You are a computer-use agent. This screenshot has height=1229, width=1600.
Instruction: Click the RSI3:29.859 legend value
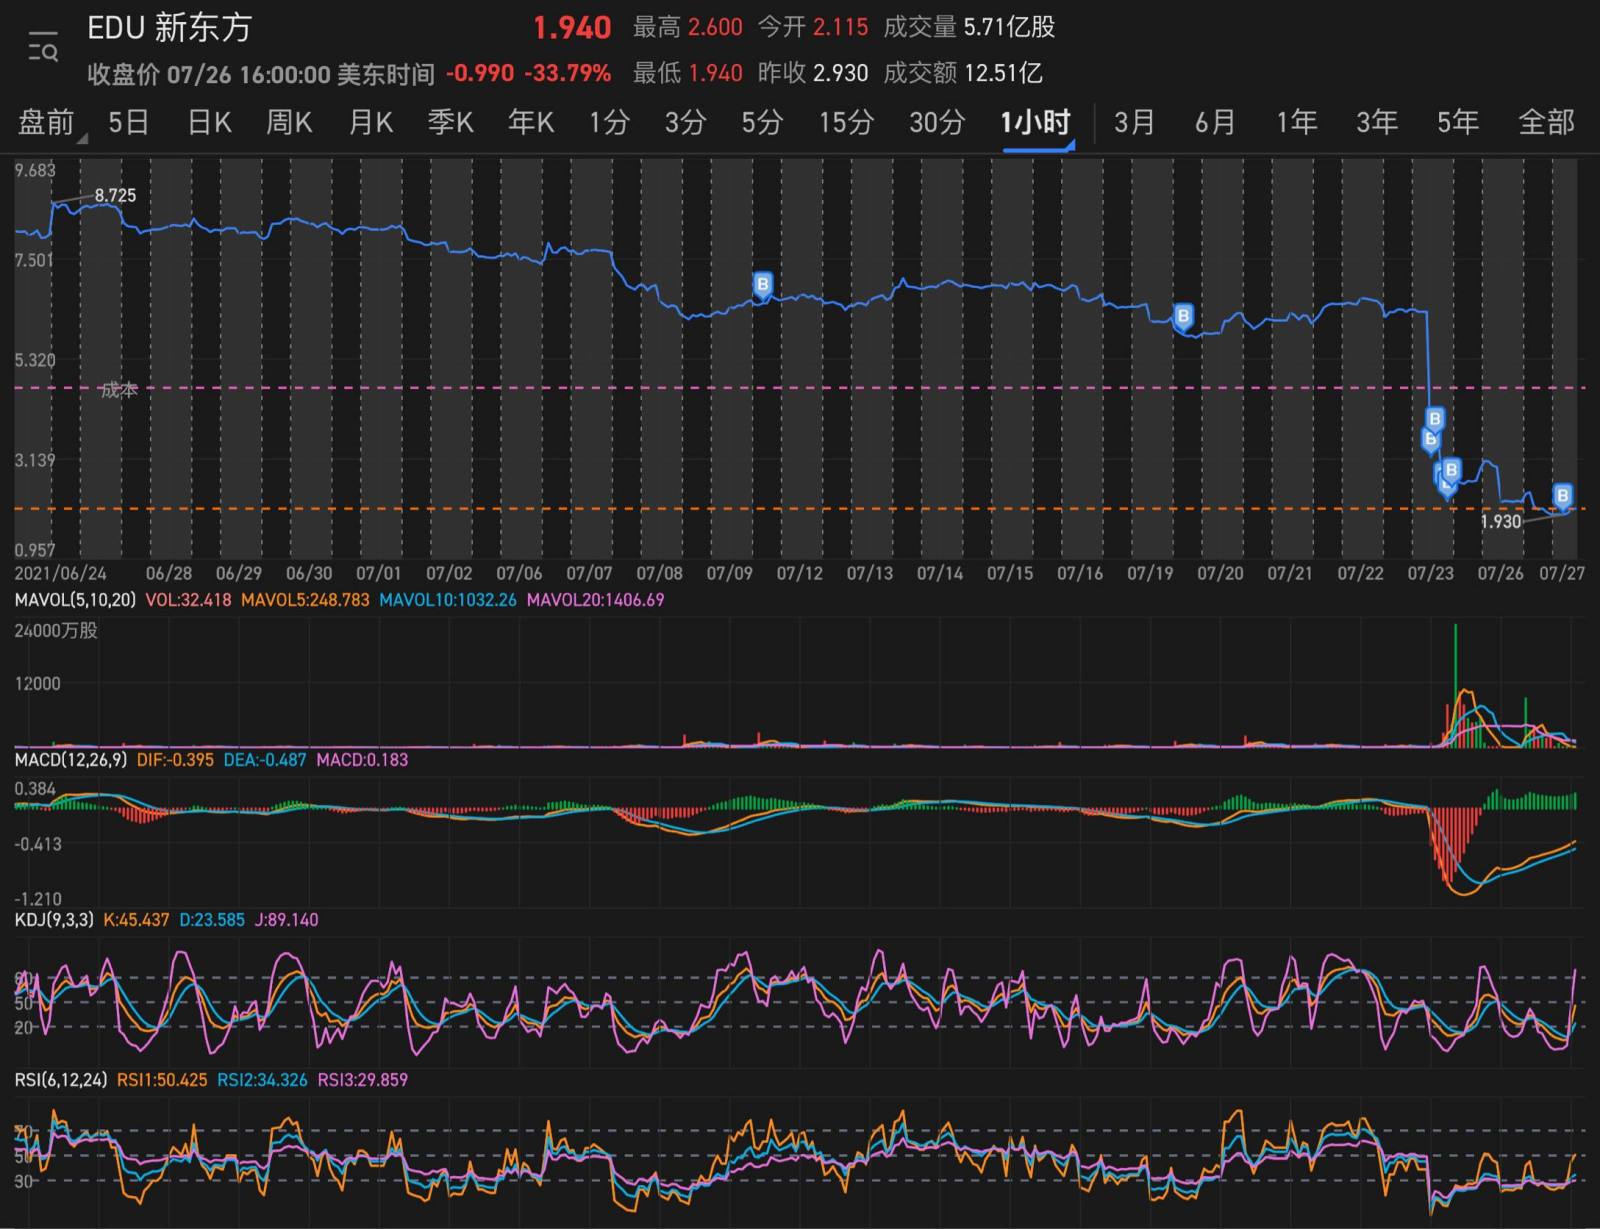coord(363,1080)
